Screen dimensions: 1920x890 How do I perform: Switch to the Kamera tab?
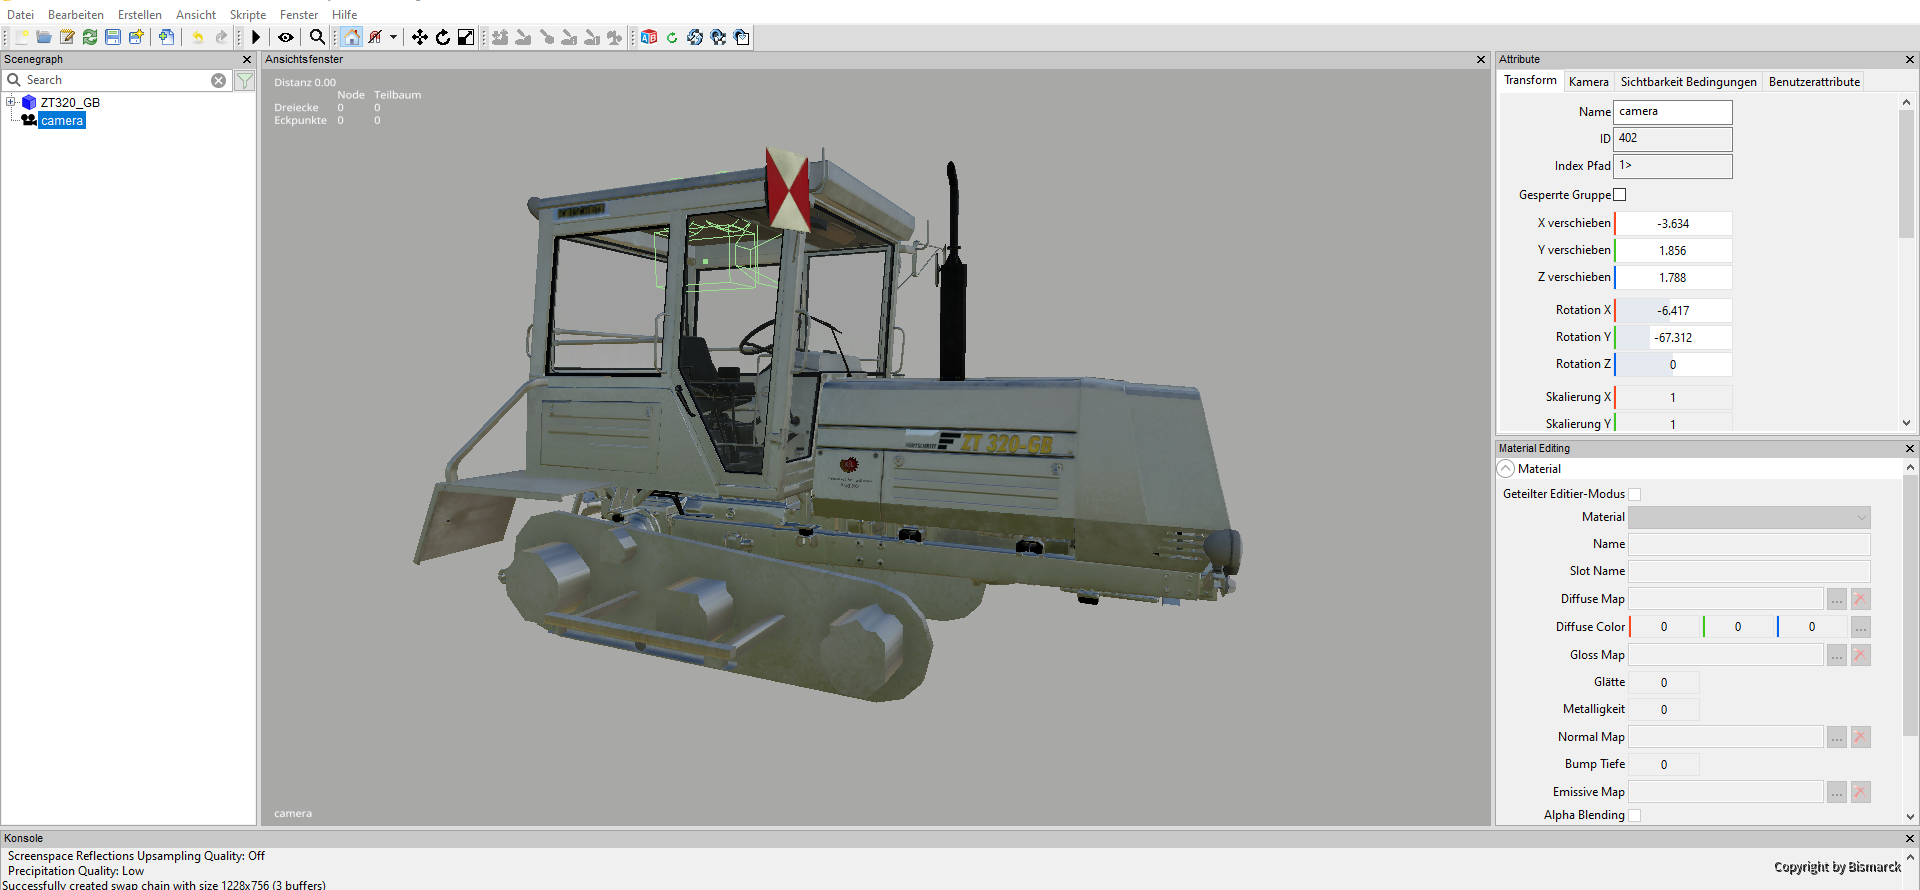tap(1588, 82)
